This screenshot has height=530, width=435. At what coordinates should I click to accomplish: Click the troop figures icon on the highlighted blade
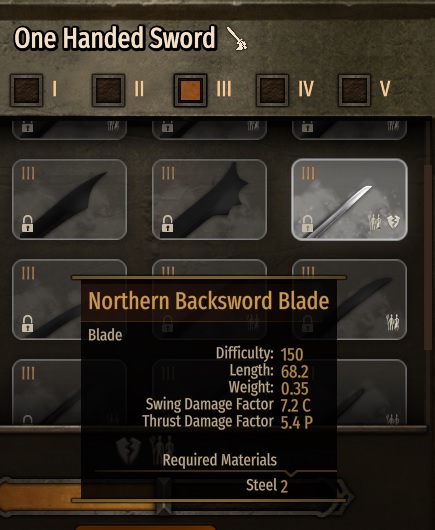[x=374, y=222]
